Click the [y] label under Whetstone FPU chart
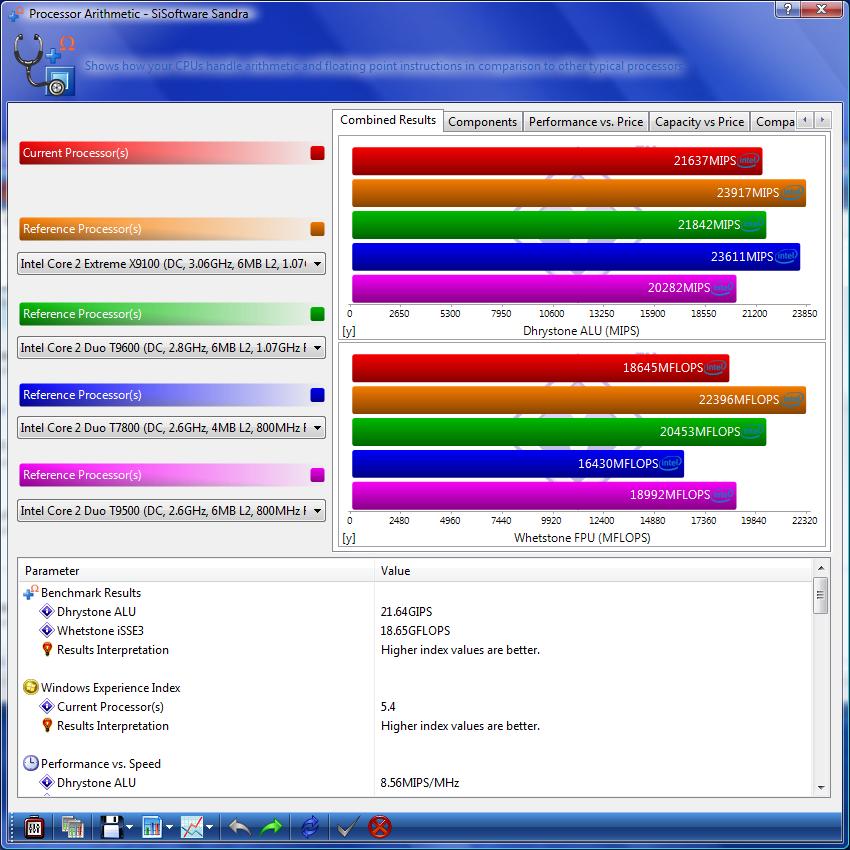Viewport: 850px width, 850px height. click(x=349, y=538)
